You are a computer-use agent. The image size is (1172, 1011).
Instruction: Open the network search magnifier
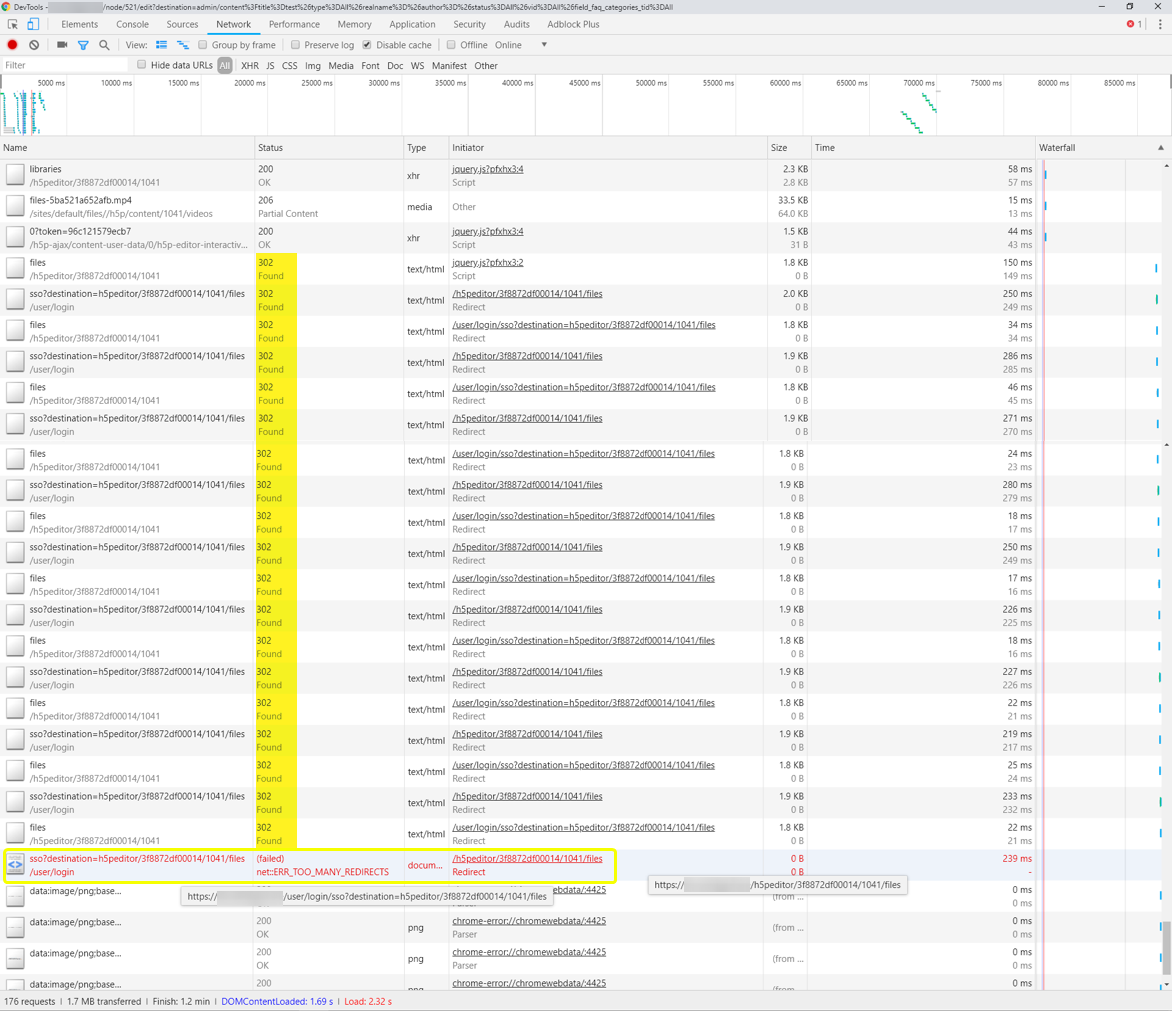[x=104, y=45]
